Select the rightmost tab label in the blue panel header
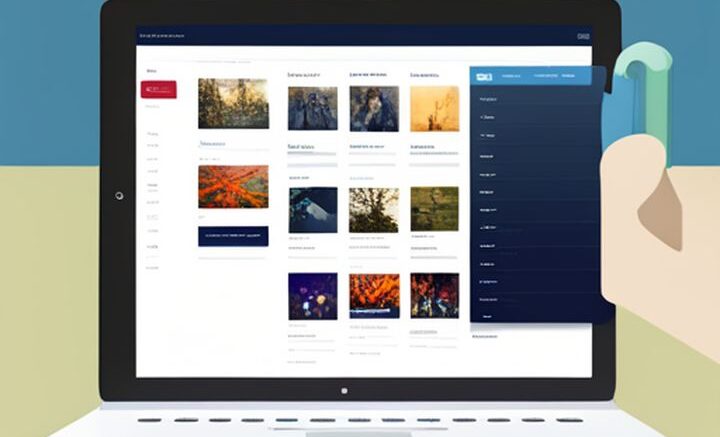This screenshot has width=720, height=437. click(x=568, y=76)
